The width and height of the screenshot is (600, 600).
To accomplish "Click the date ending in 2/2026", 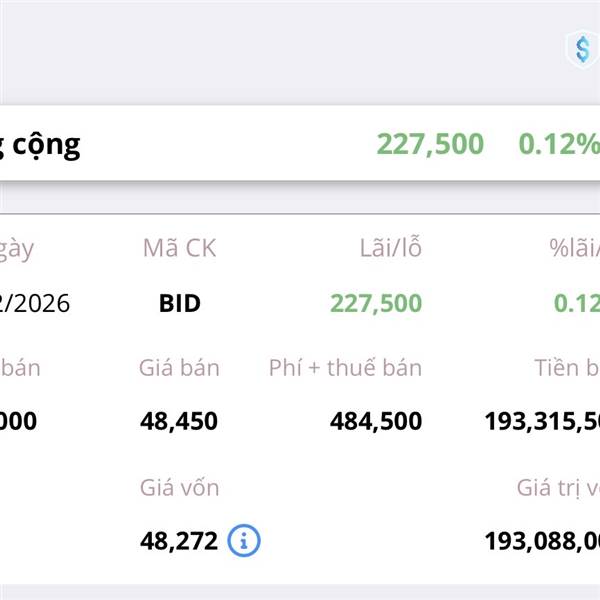I will 35,303.
